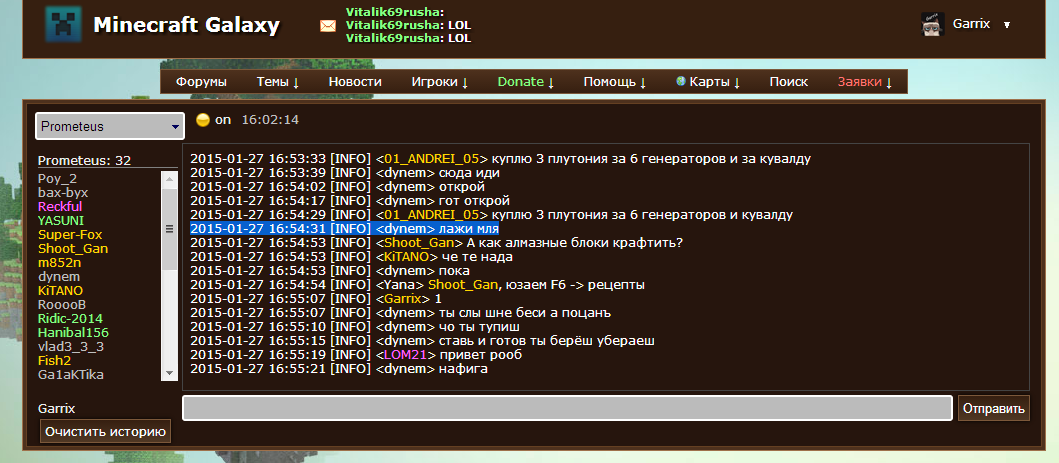Click the Garrix name above clear history

click(57, 408)
